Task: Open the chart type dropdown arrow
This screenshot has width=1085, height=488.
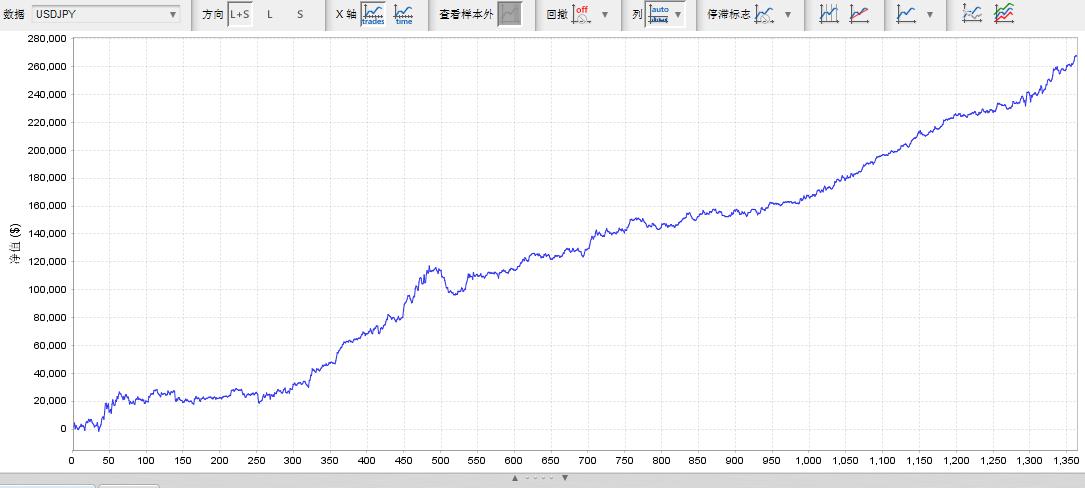Action: 930,15
